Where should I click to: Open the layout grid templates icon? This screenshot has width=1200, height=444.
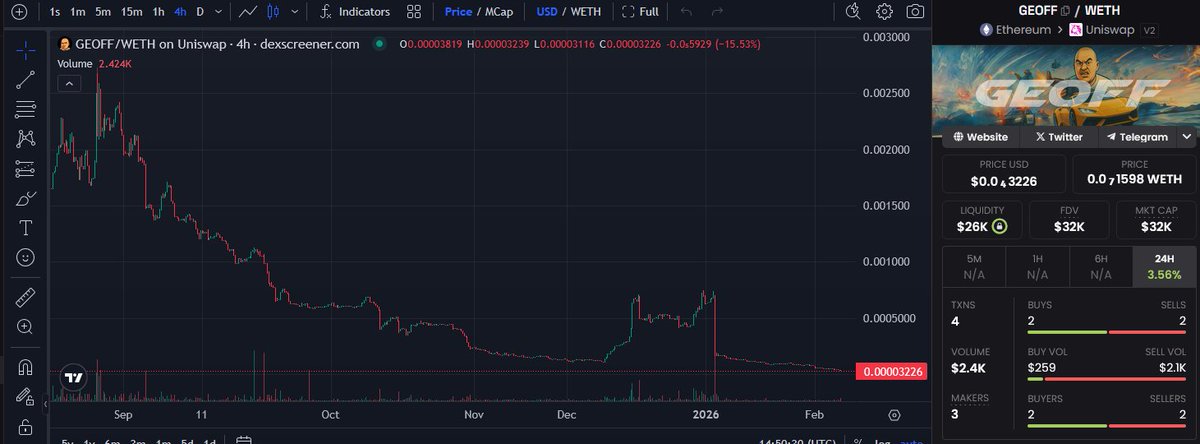pos(414,12)
